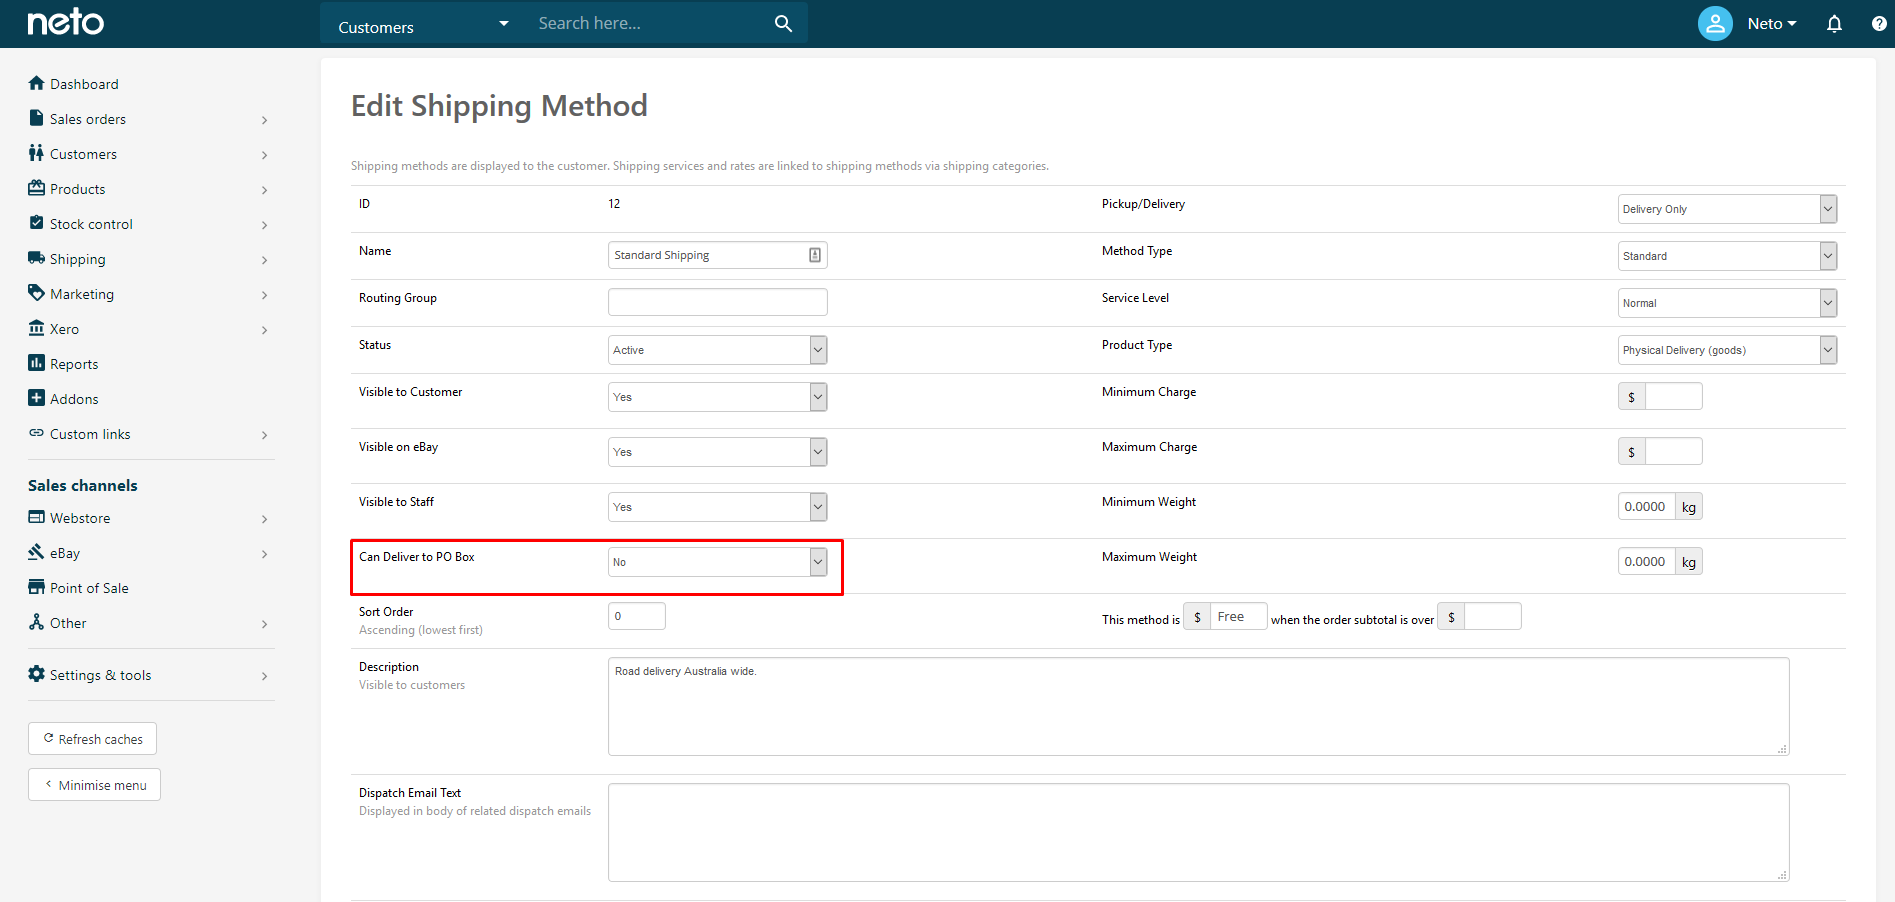
Task: Click the eBay gavel icon
Action: [37, 552]
